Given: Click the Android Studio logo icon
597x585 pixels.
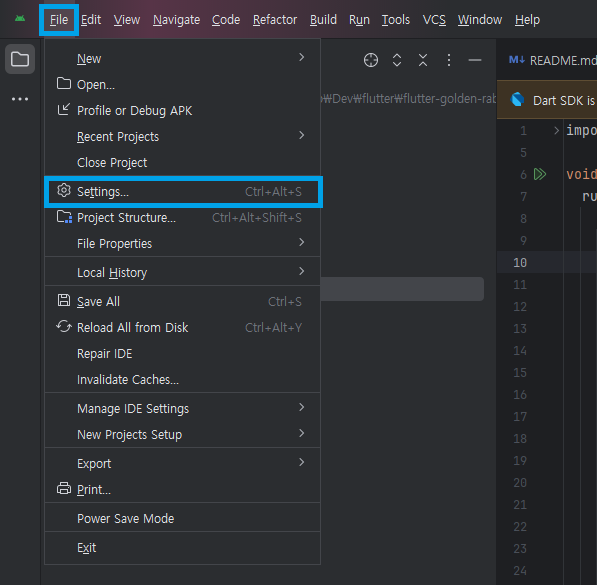Looking at the screenshot, I should [x=20, y=19].
